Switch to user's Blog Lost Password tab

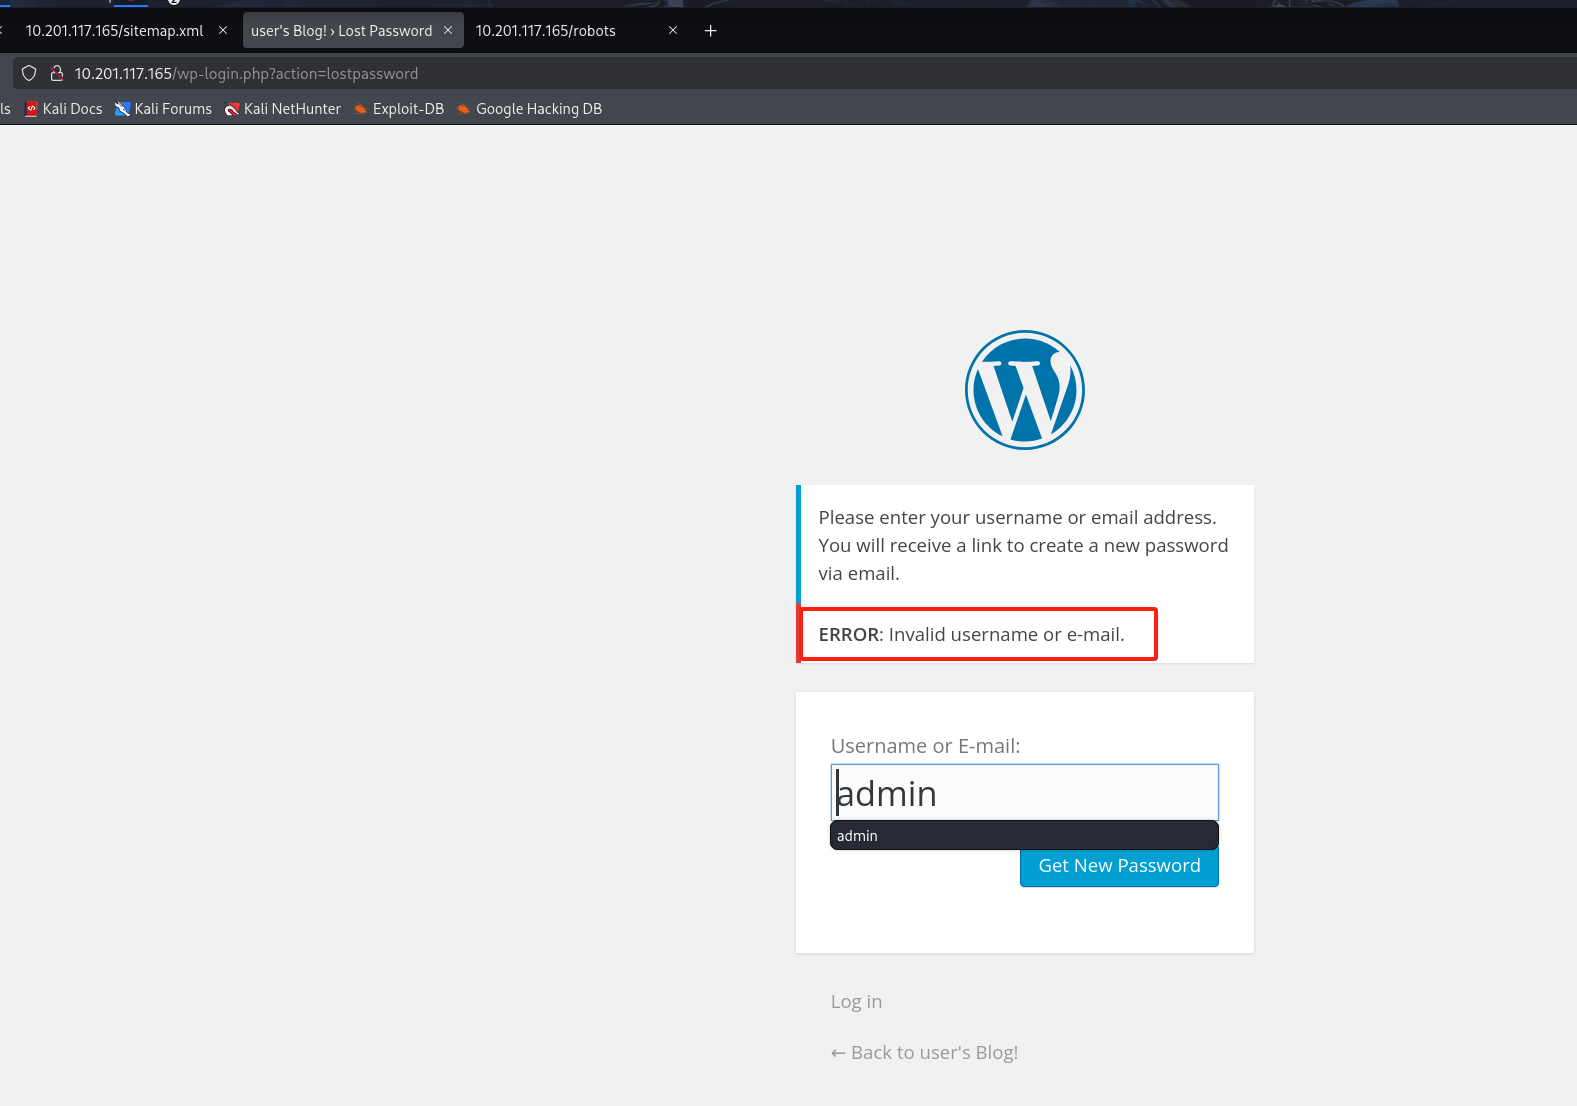click(x=342, y=31)
